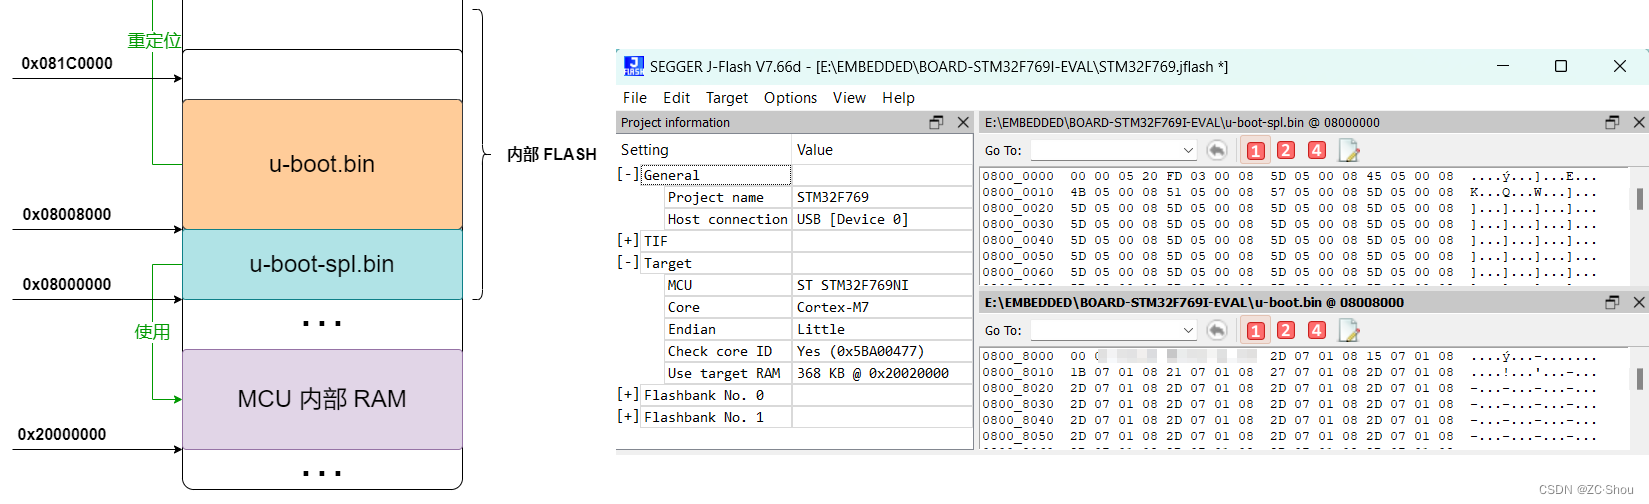The height and width of the screenshot is (504, 1649).
Task: Click the value STM32F769
Action: [833, 197]
